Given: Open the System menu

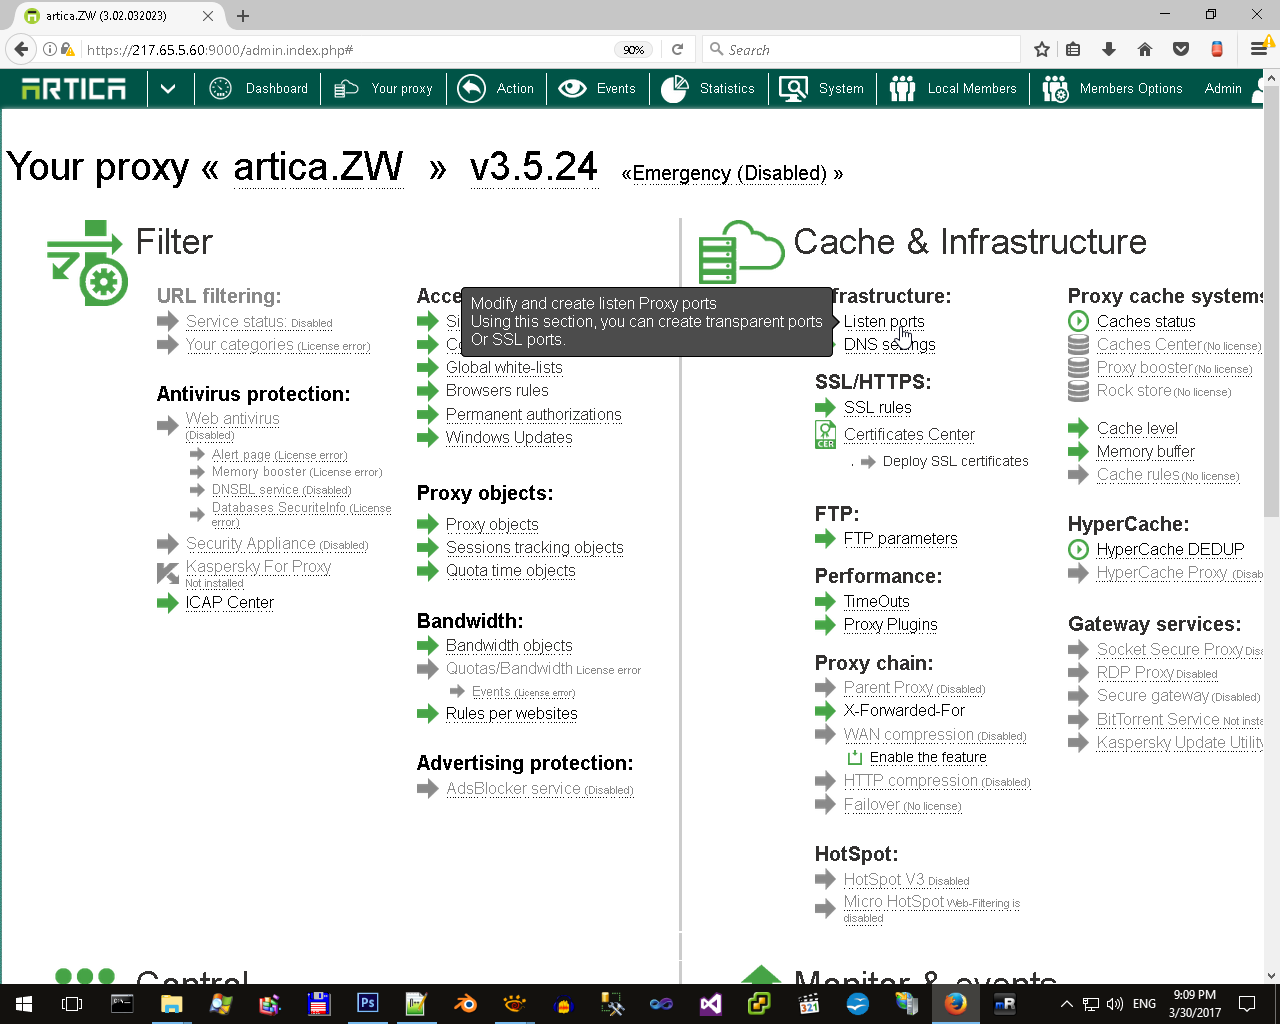Looking at the screenshot, I should coord(841,89).
